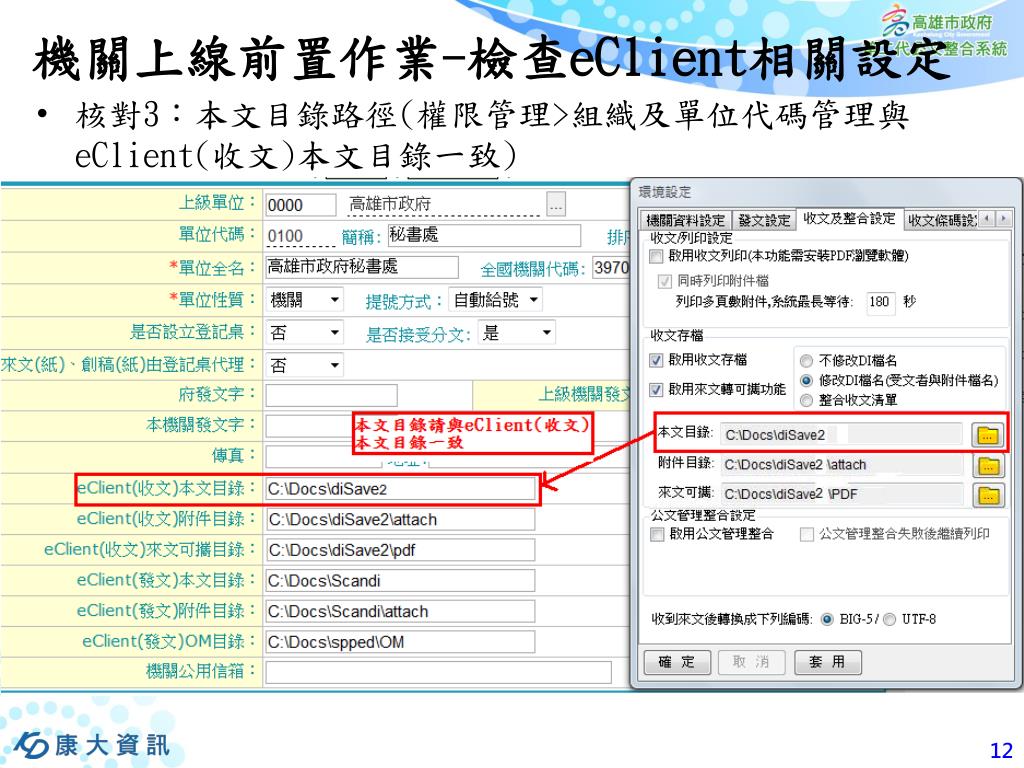The height and width of the screenshot is (768, 1024).
Task: Click the 上級單位 code field 0000
Action: [300, 205]
